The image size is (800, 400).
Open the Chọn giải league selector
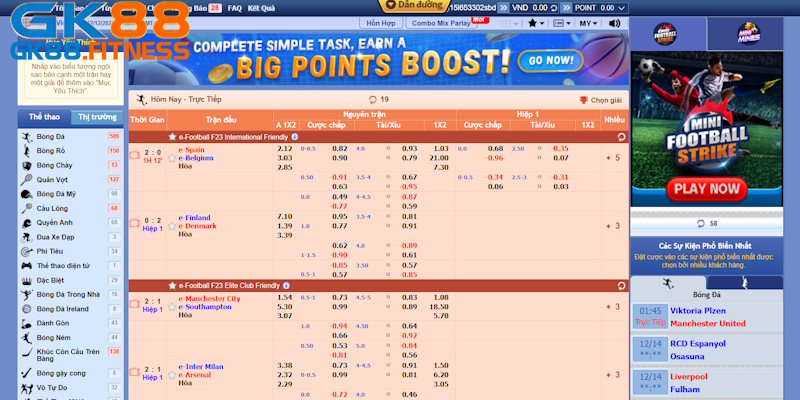coord(601,100)
